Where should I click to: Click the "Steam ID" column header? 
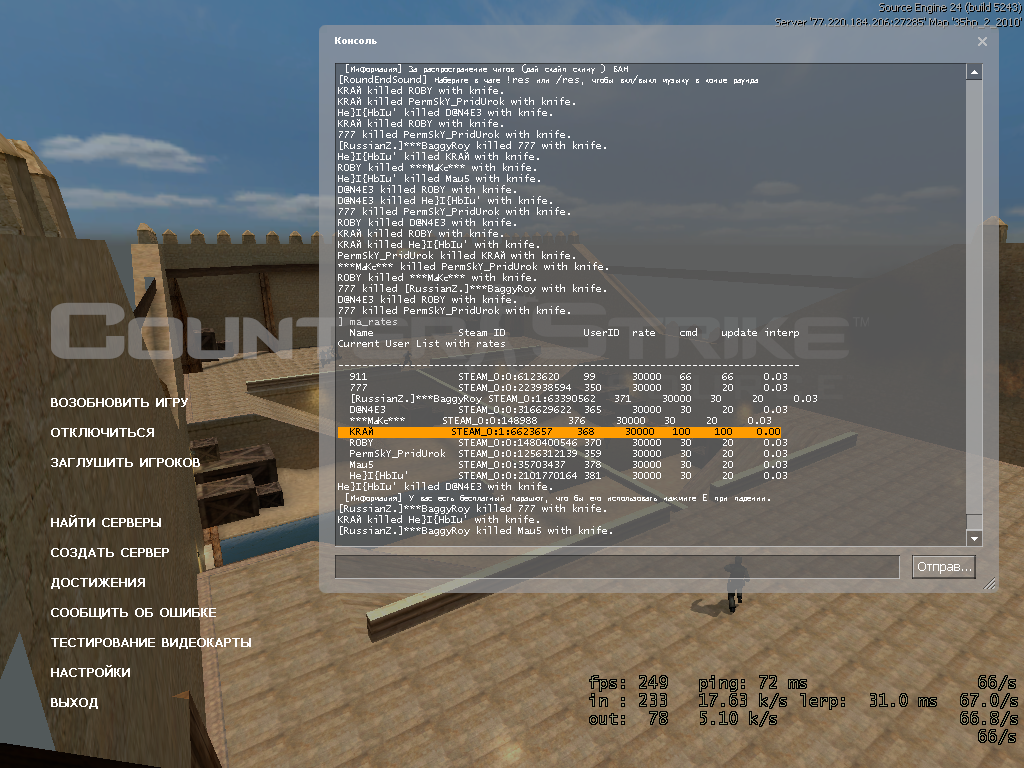[481, 333]
